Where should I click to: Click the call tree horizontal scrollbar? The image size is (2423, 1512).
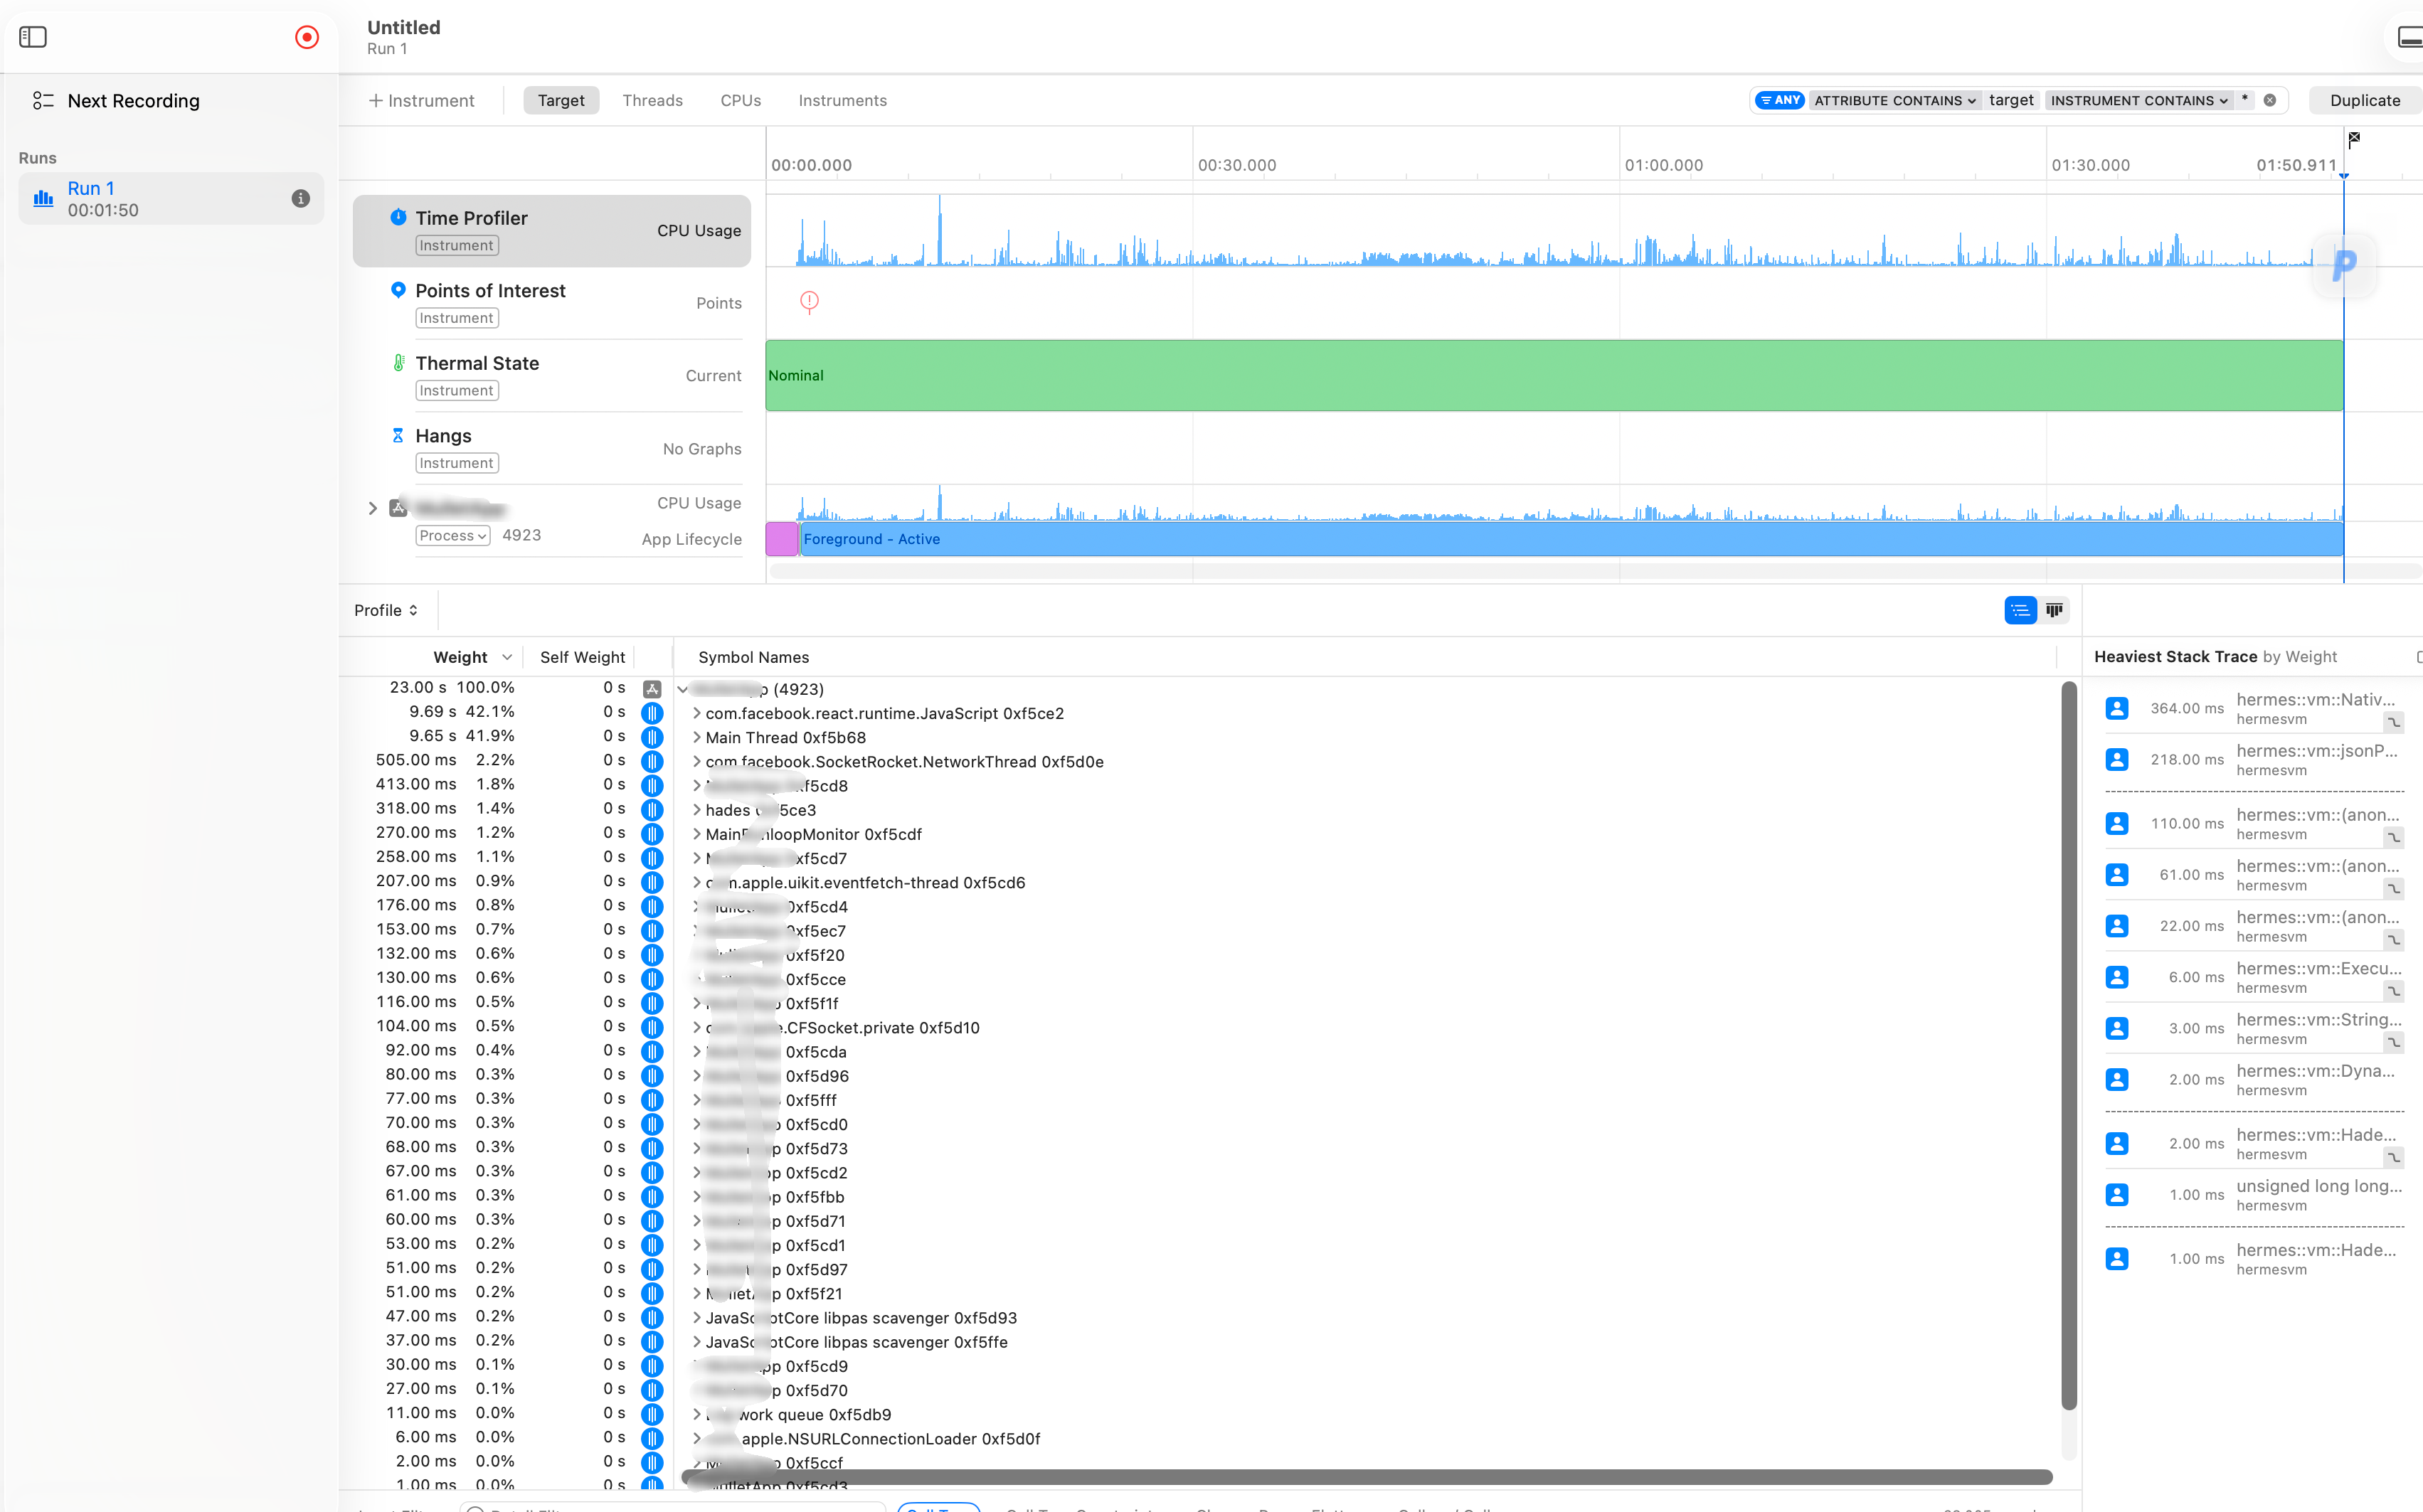[1367, 1477]
